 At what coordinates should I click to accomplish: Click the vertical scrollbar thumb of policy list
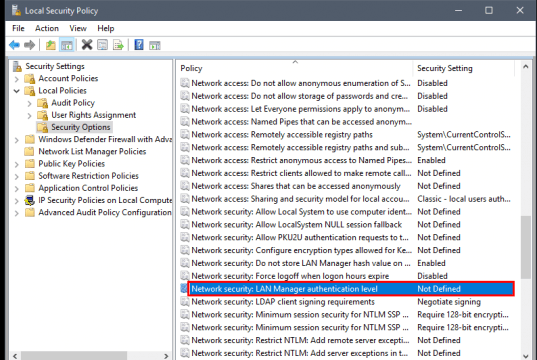(525, 247)
